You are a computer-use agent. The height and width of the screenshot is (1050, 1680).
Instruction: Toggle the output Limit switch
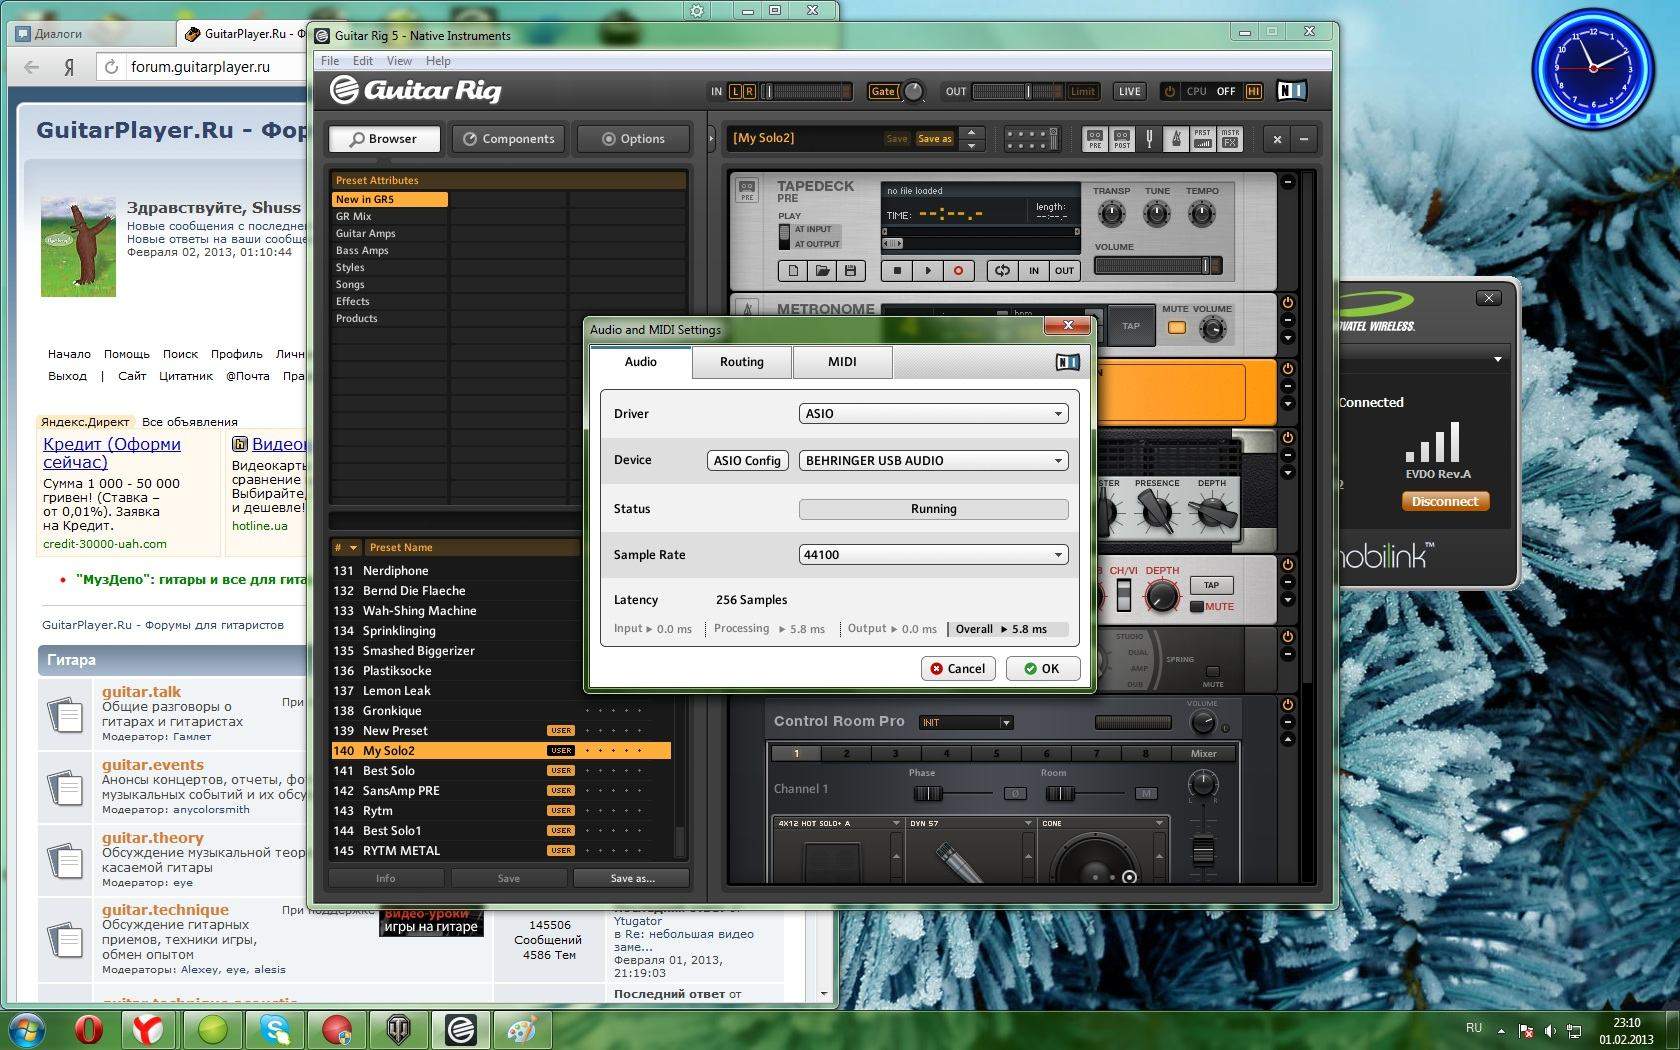(x=1083, y=91)
